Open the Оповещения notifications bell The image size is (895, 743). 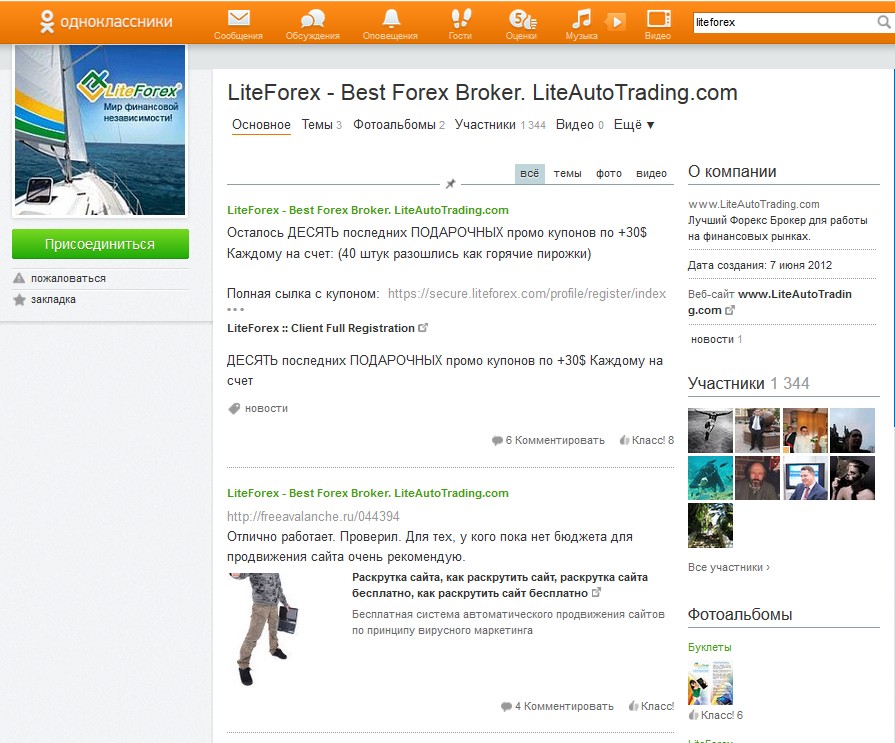pyautogui.click(x=390, y=25)
